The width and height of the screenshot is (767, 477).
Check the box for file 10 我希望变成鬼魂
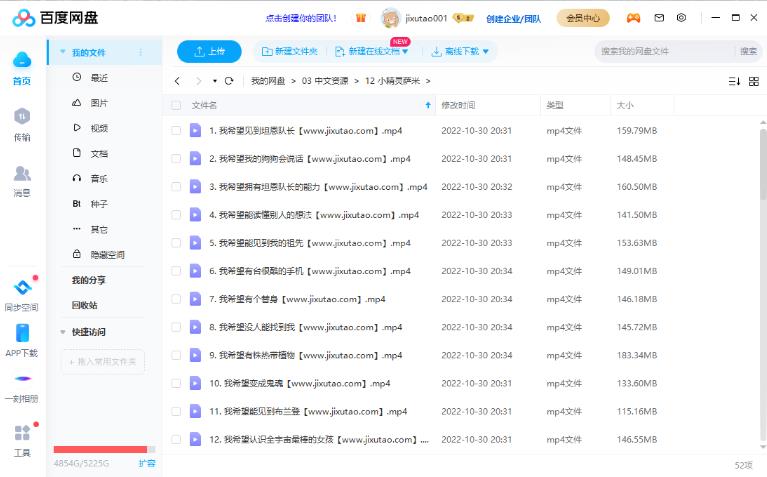tap(176, 384)
